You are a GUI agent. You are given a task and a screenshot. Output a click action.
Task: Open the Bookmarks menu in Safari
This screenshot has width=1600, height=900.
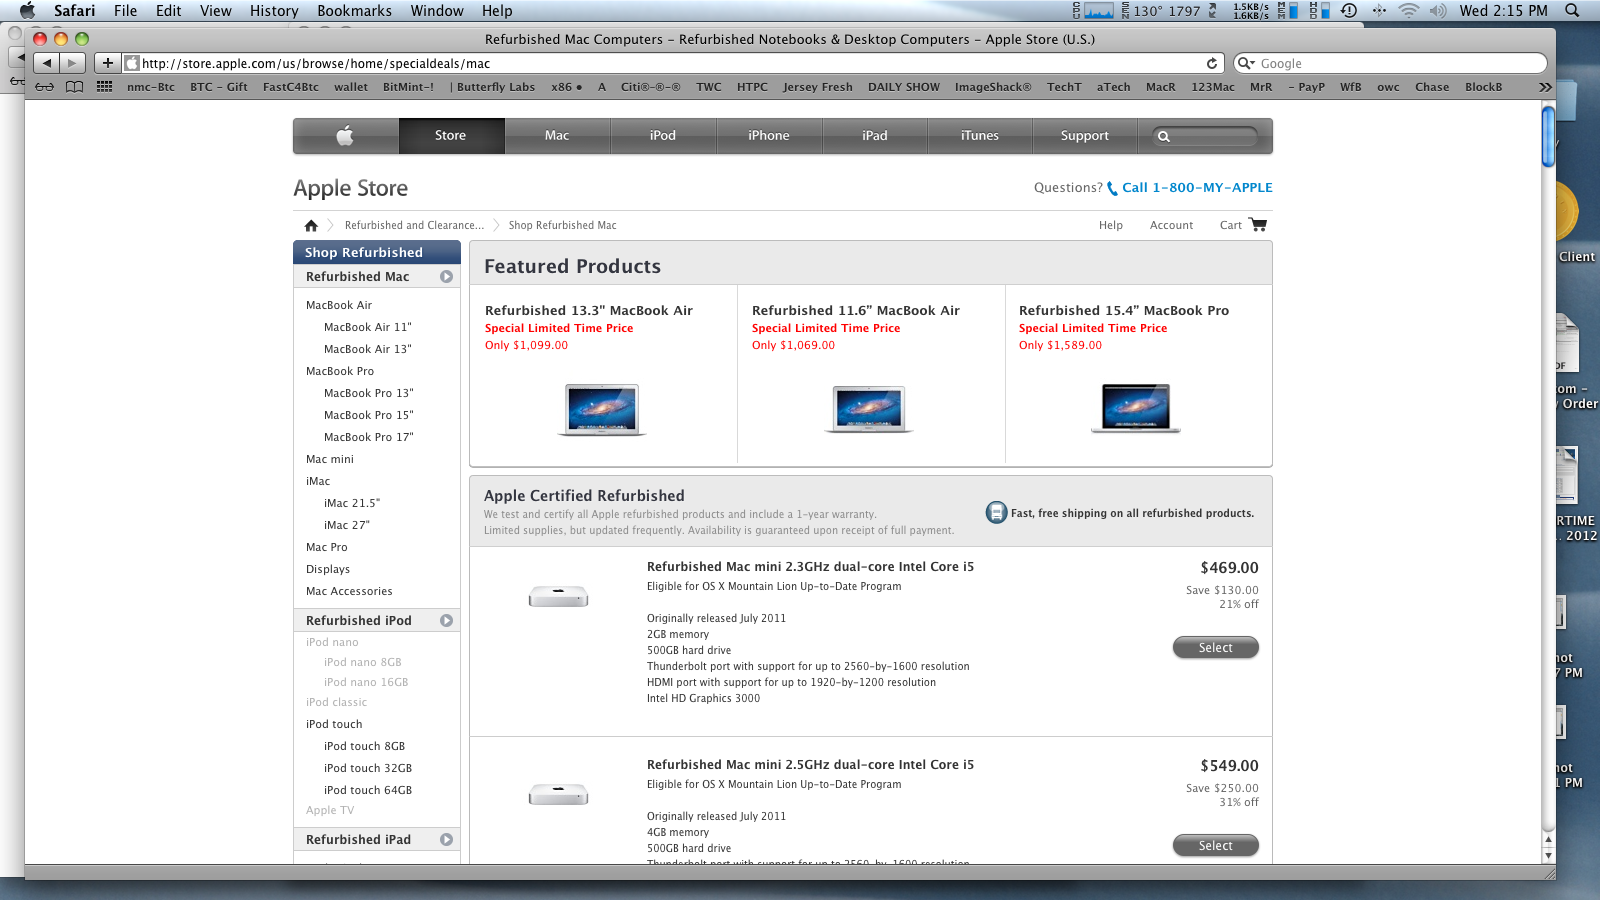354,11
